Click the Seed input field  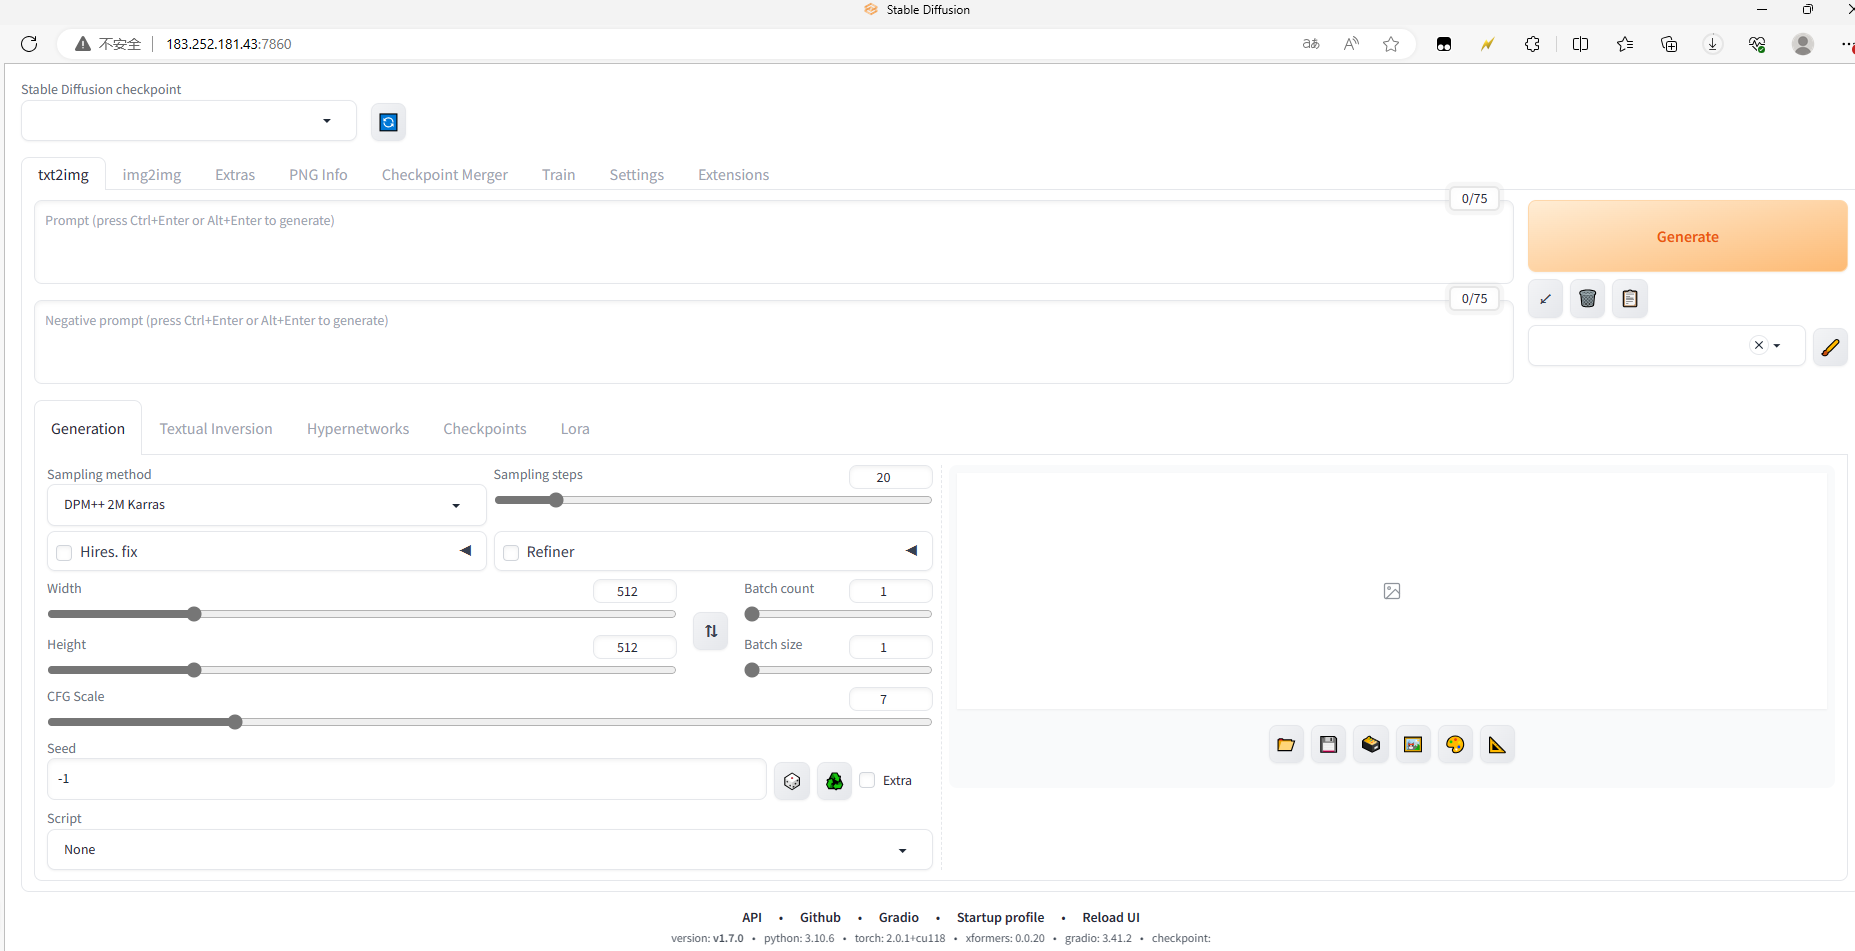point(406,779)
